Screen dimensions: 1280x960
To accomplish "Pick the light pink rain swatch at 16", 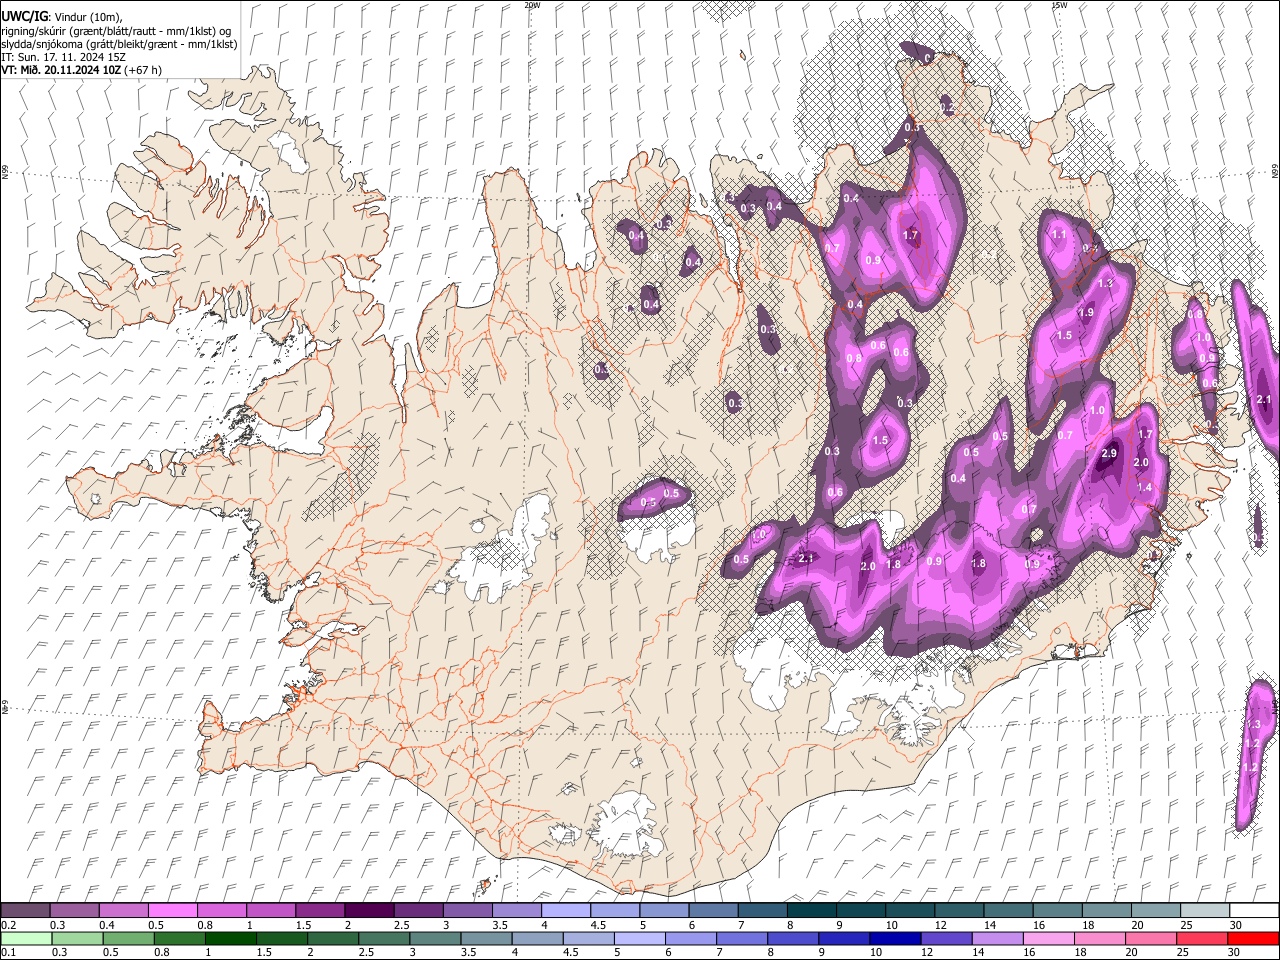I will [x=1048, y=938].
